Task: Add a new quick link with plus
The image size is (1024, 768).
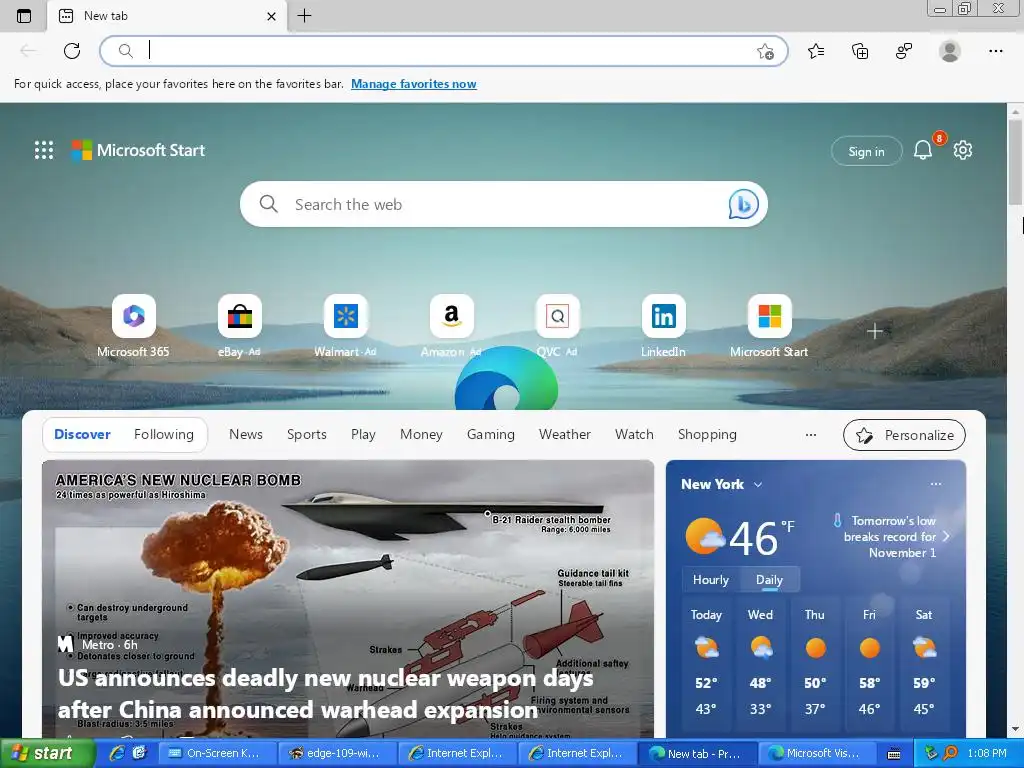Action: (874, 331)
